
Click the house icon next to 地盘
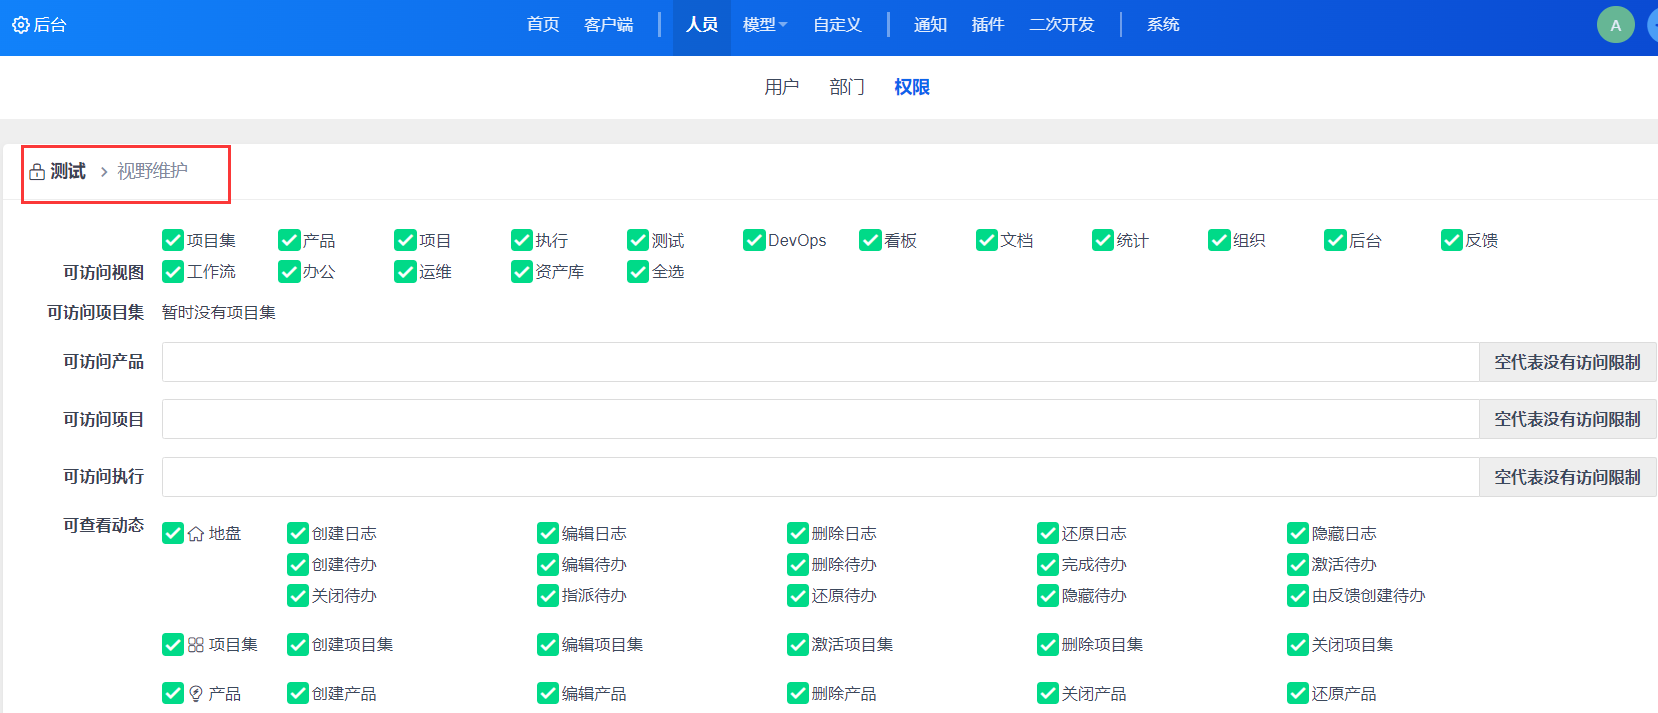196,534
